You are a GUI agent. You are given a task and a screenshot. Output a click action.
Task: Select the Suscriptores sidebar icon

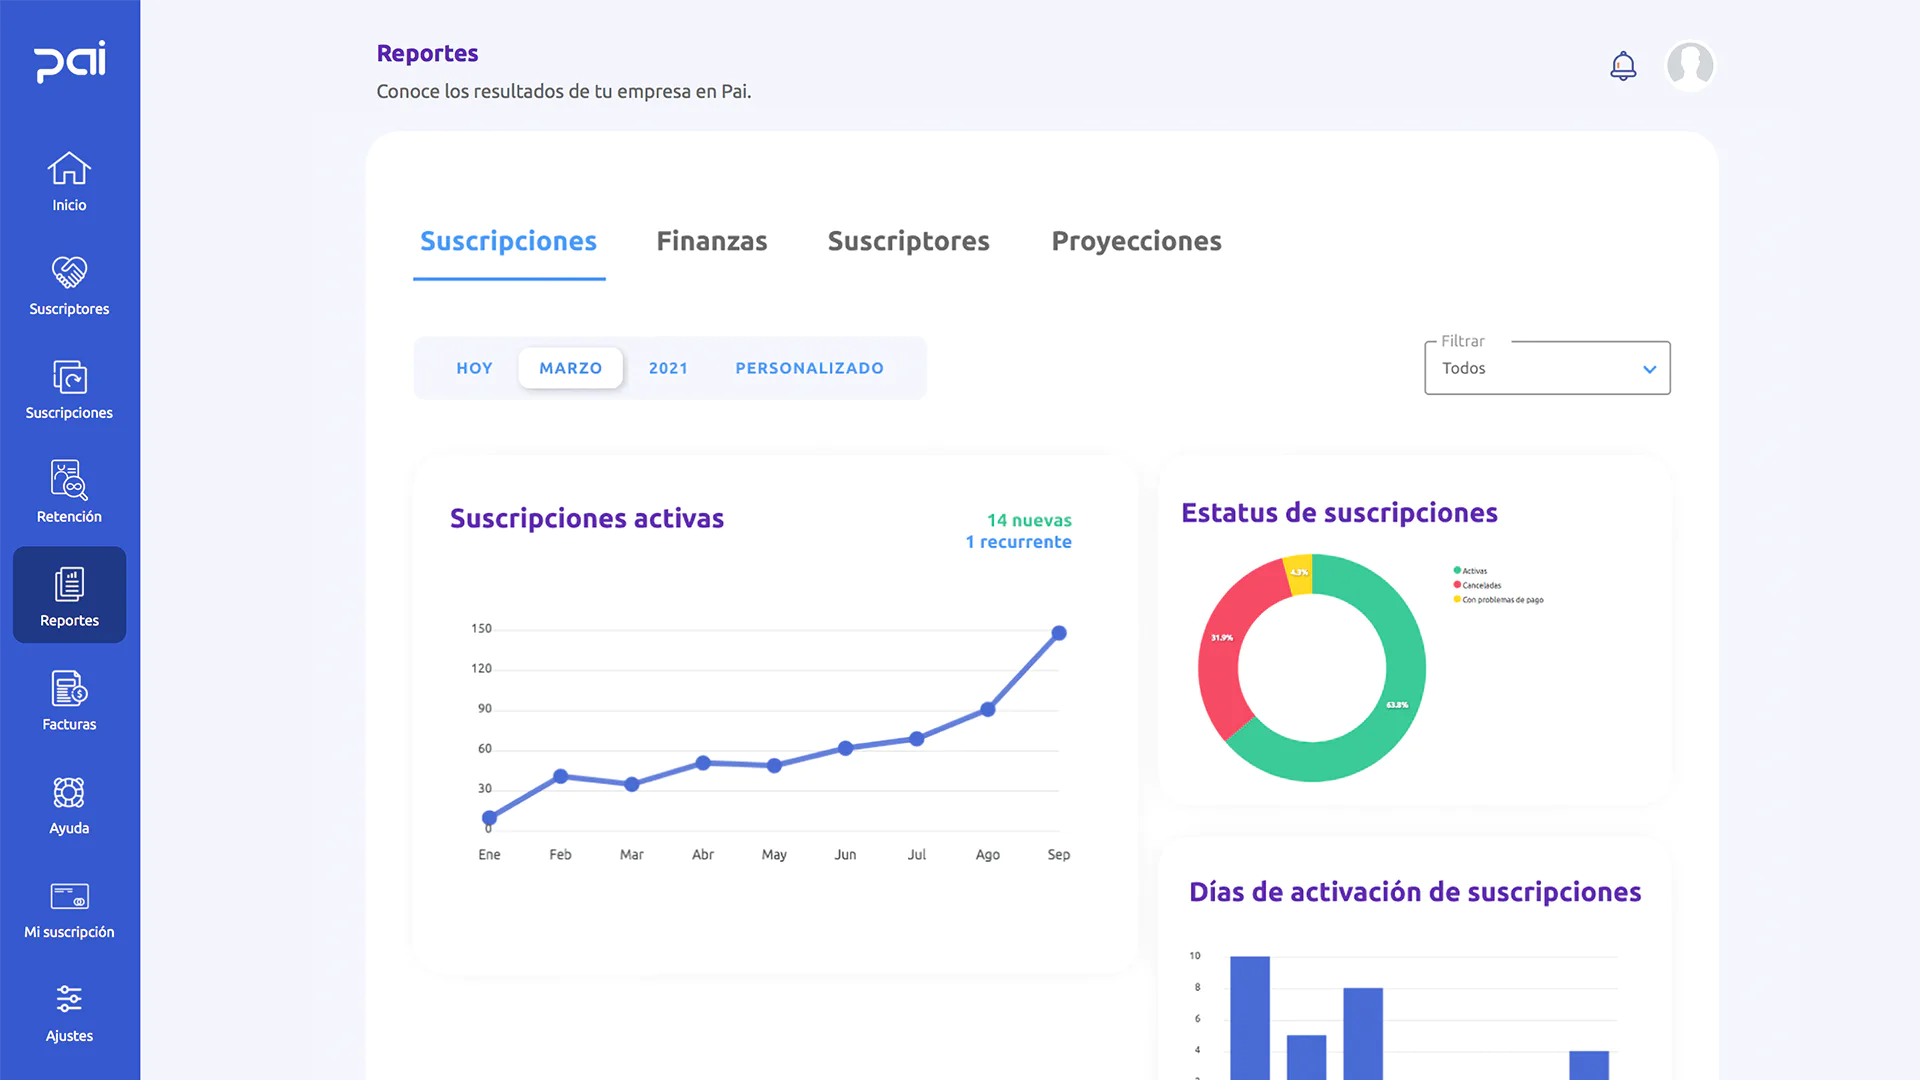tap(68, 285)
